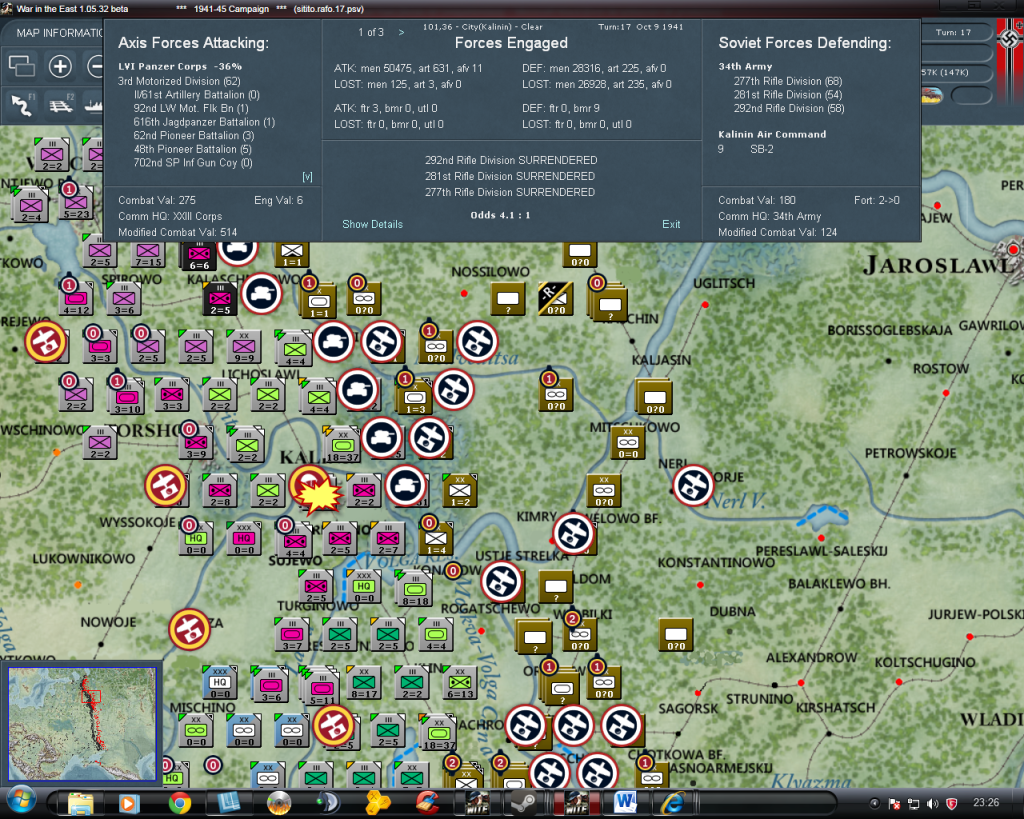This screenshot has height=819, width=1024.
Task: Open Windows Start menu orb
Action: [21, 801]
